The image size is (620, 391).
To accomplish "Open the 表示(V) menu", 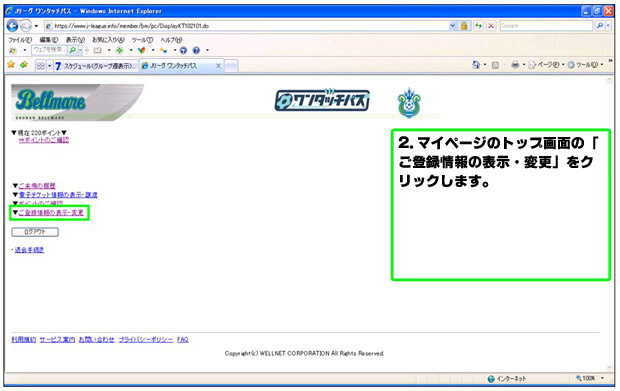I will (75, 40).
